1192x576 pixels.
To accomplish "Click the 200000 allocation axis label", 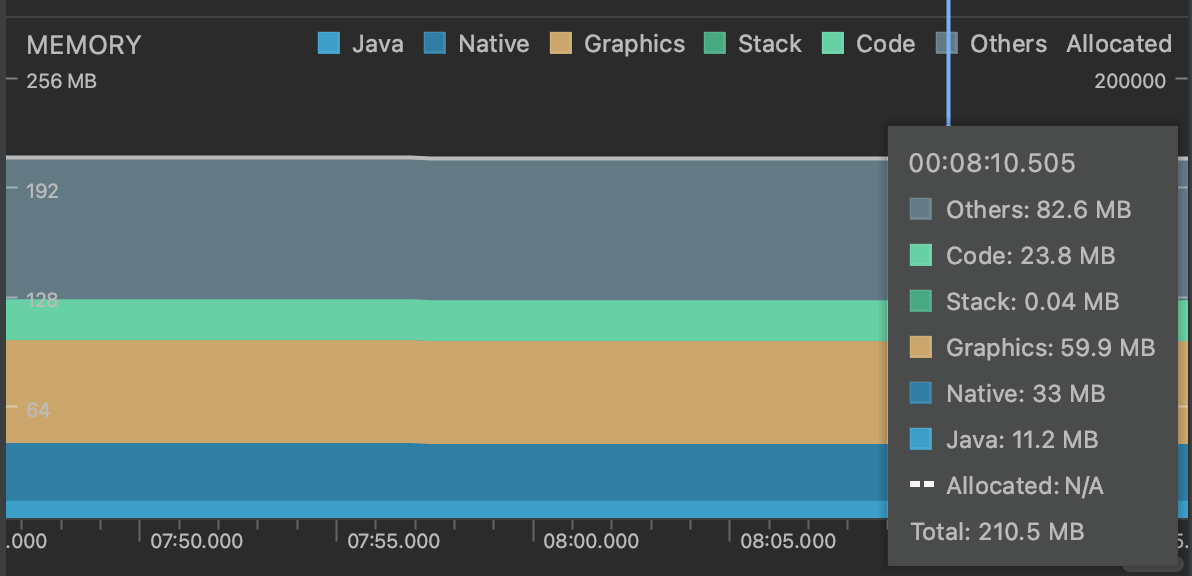I will 1130,81.
